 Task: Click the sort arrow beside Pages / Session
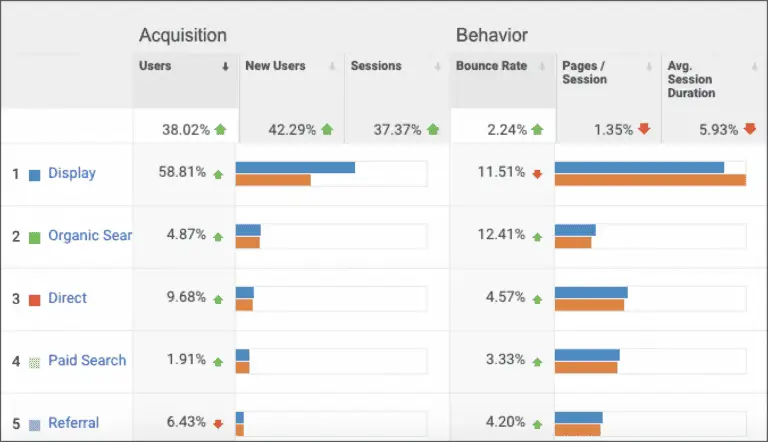click(648, 67)
